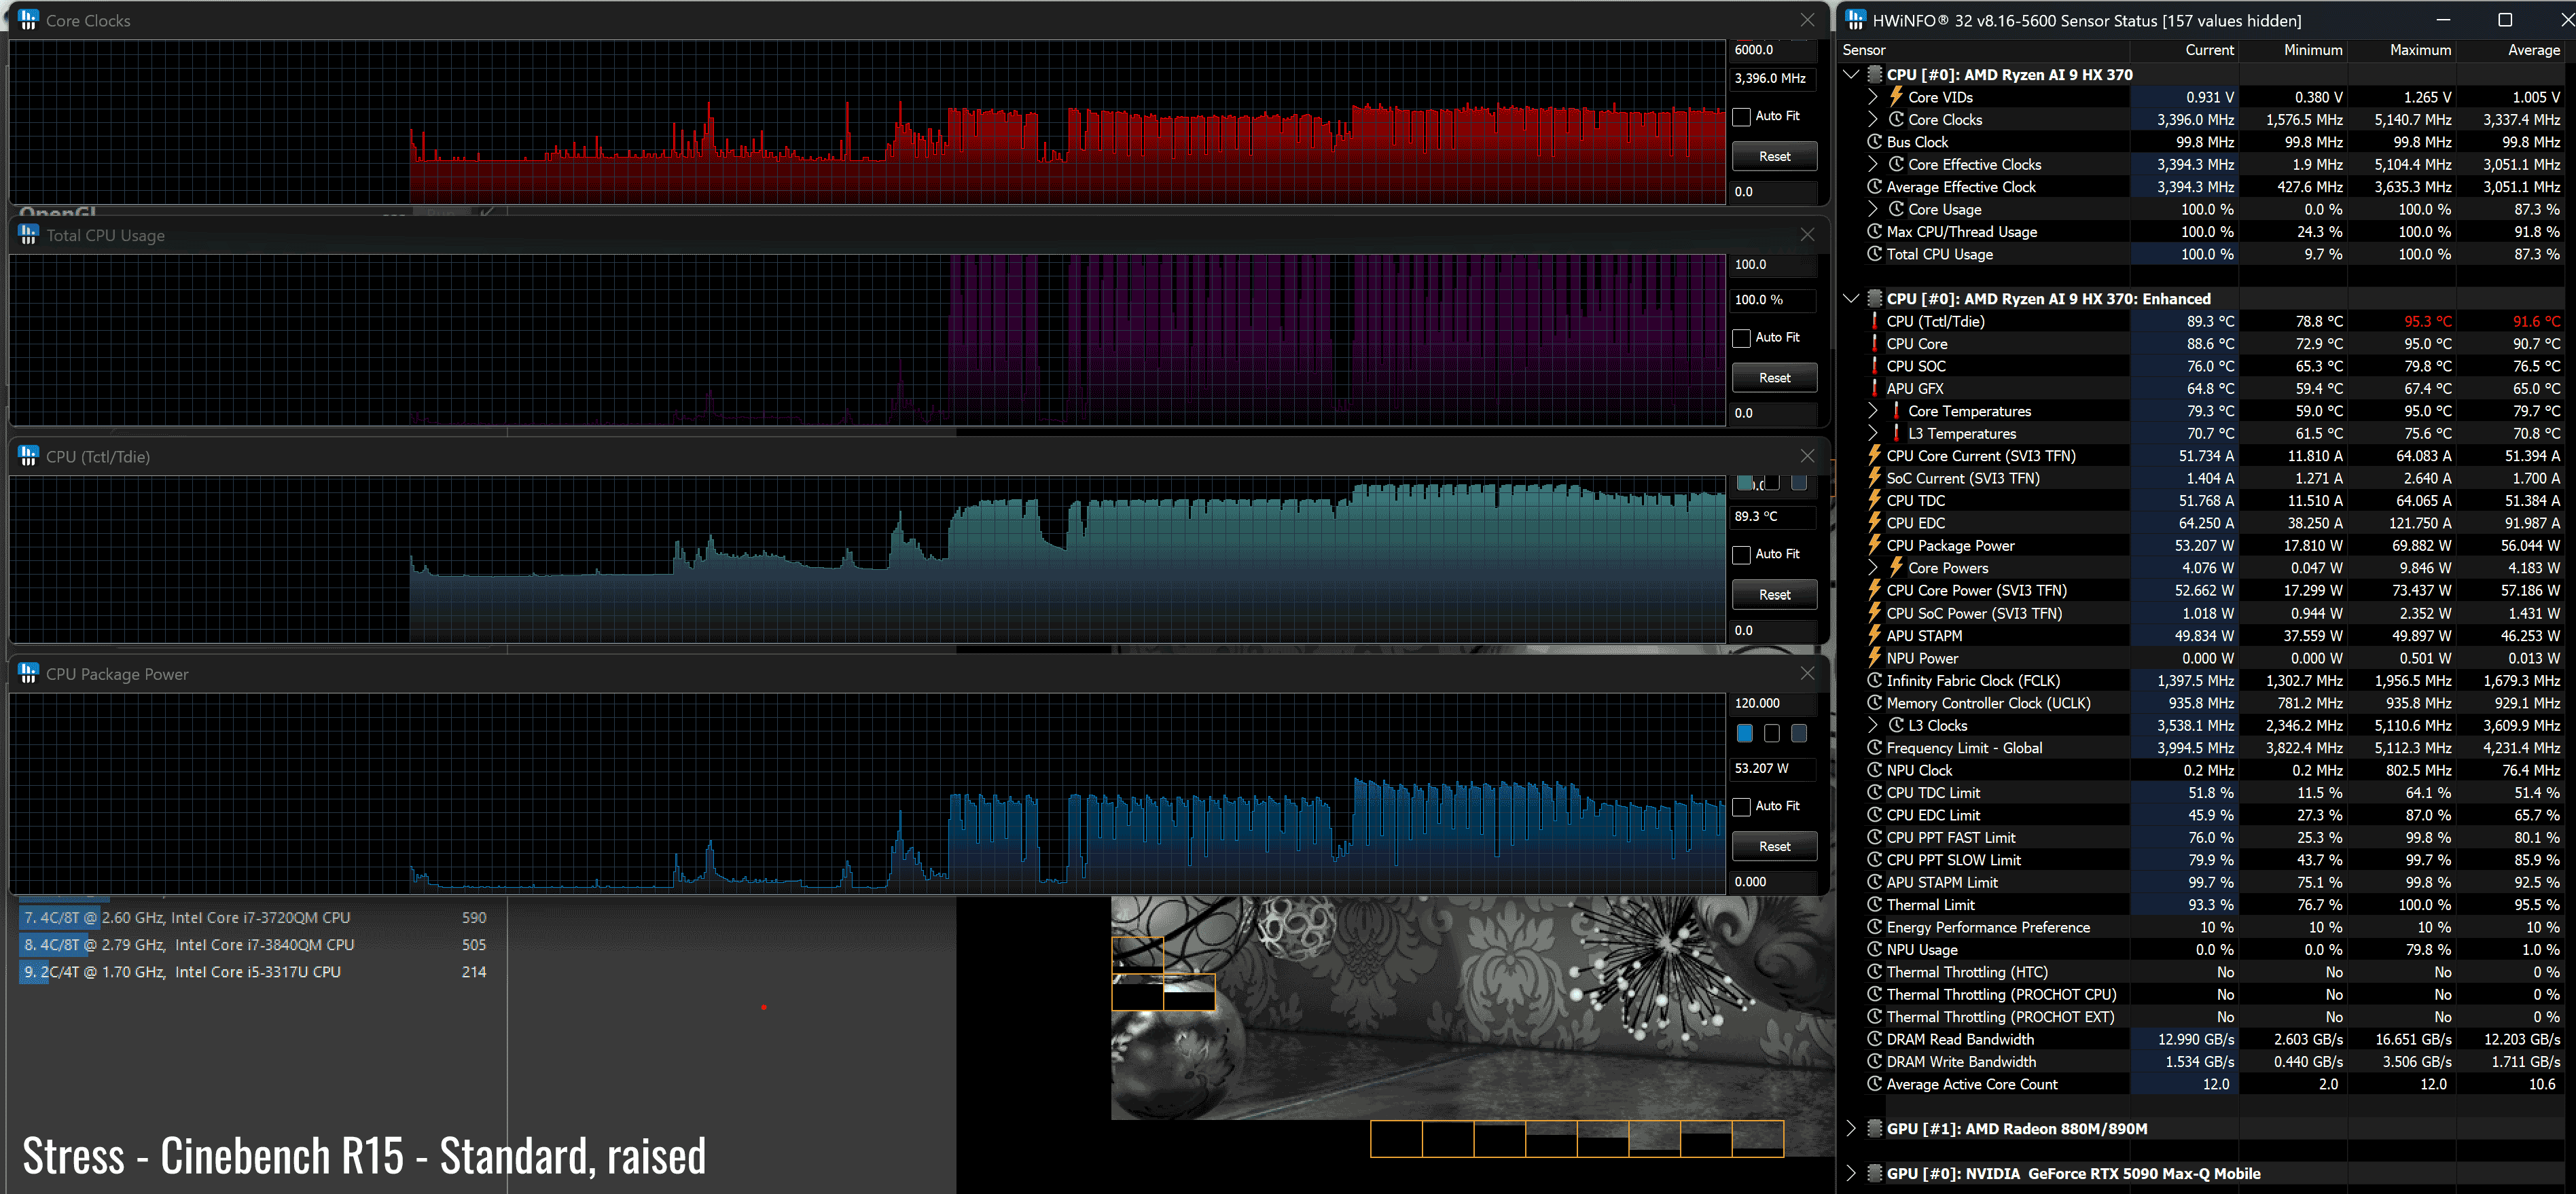Click the thermometer icon beside CPU (Tctl/Tdie) sensor
This screenshot has height=1194, width=2576.
[1875, 321]
